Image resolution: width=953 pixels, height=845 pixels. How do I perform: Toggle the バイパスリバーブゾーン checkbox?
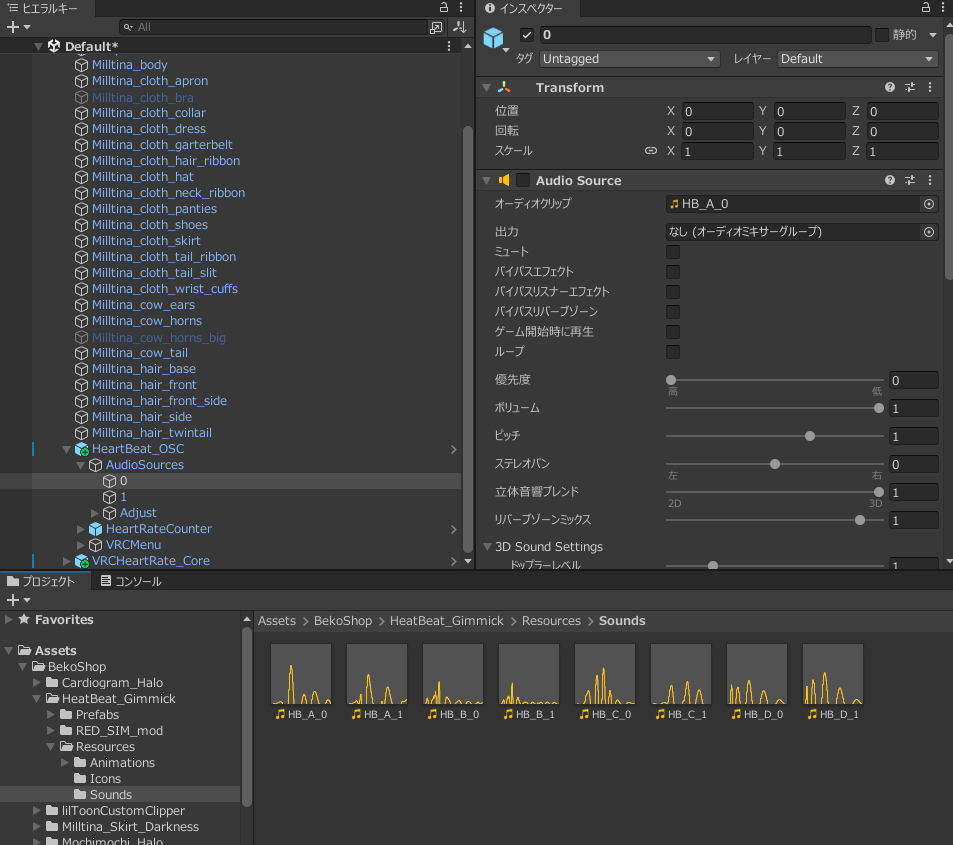point(673,312)
